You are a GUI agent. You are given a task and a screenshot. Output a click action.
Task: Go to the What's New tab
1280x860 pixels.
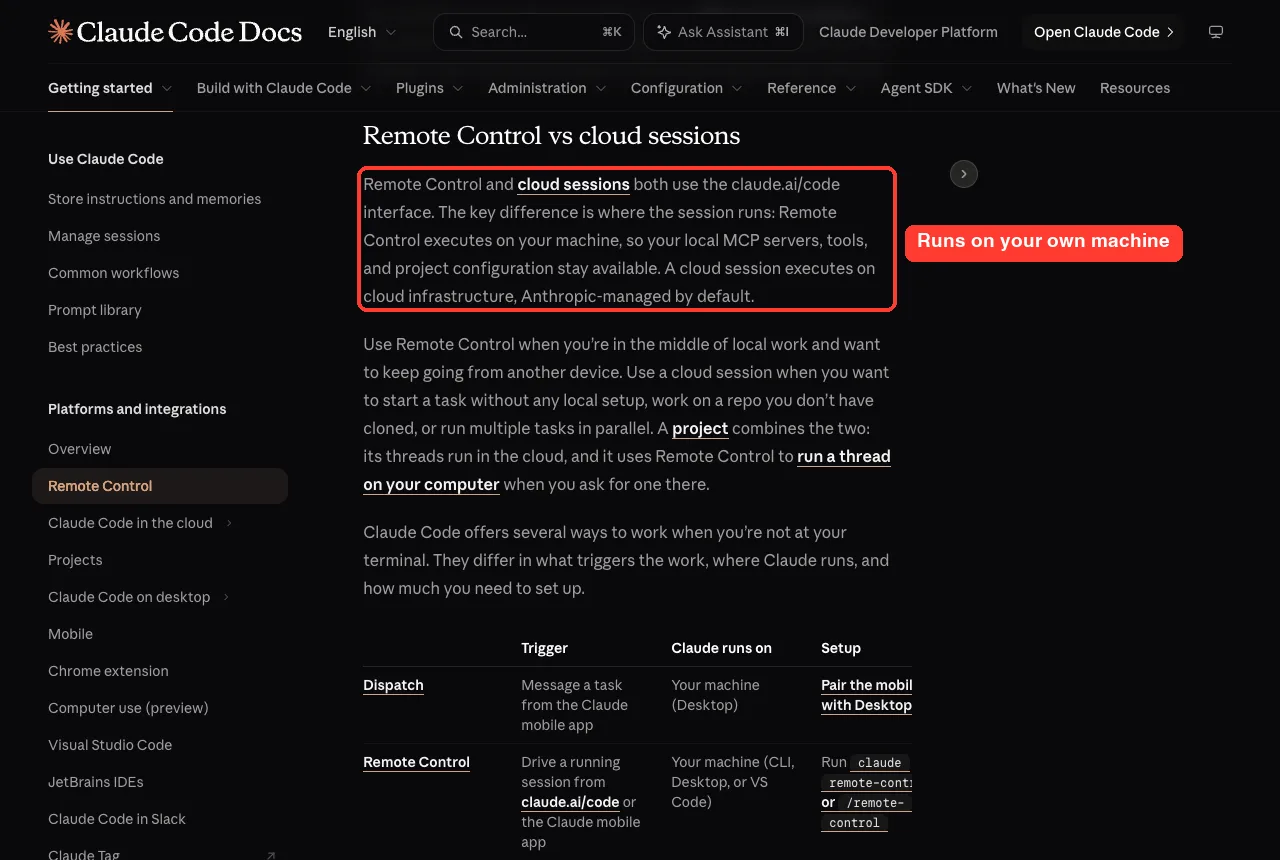pos(1036,88)
